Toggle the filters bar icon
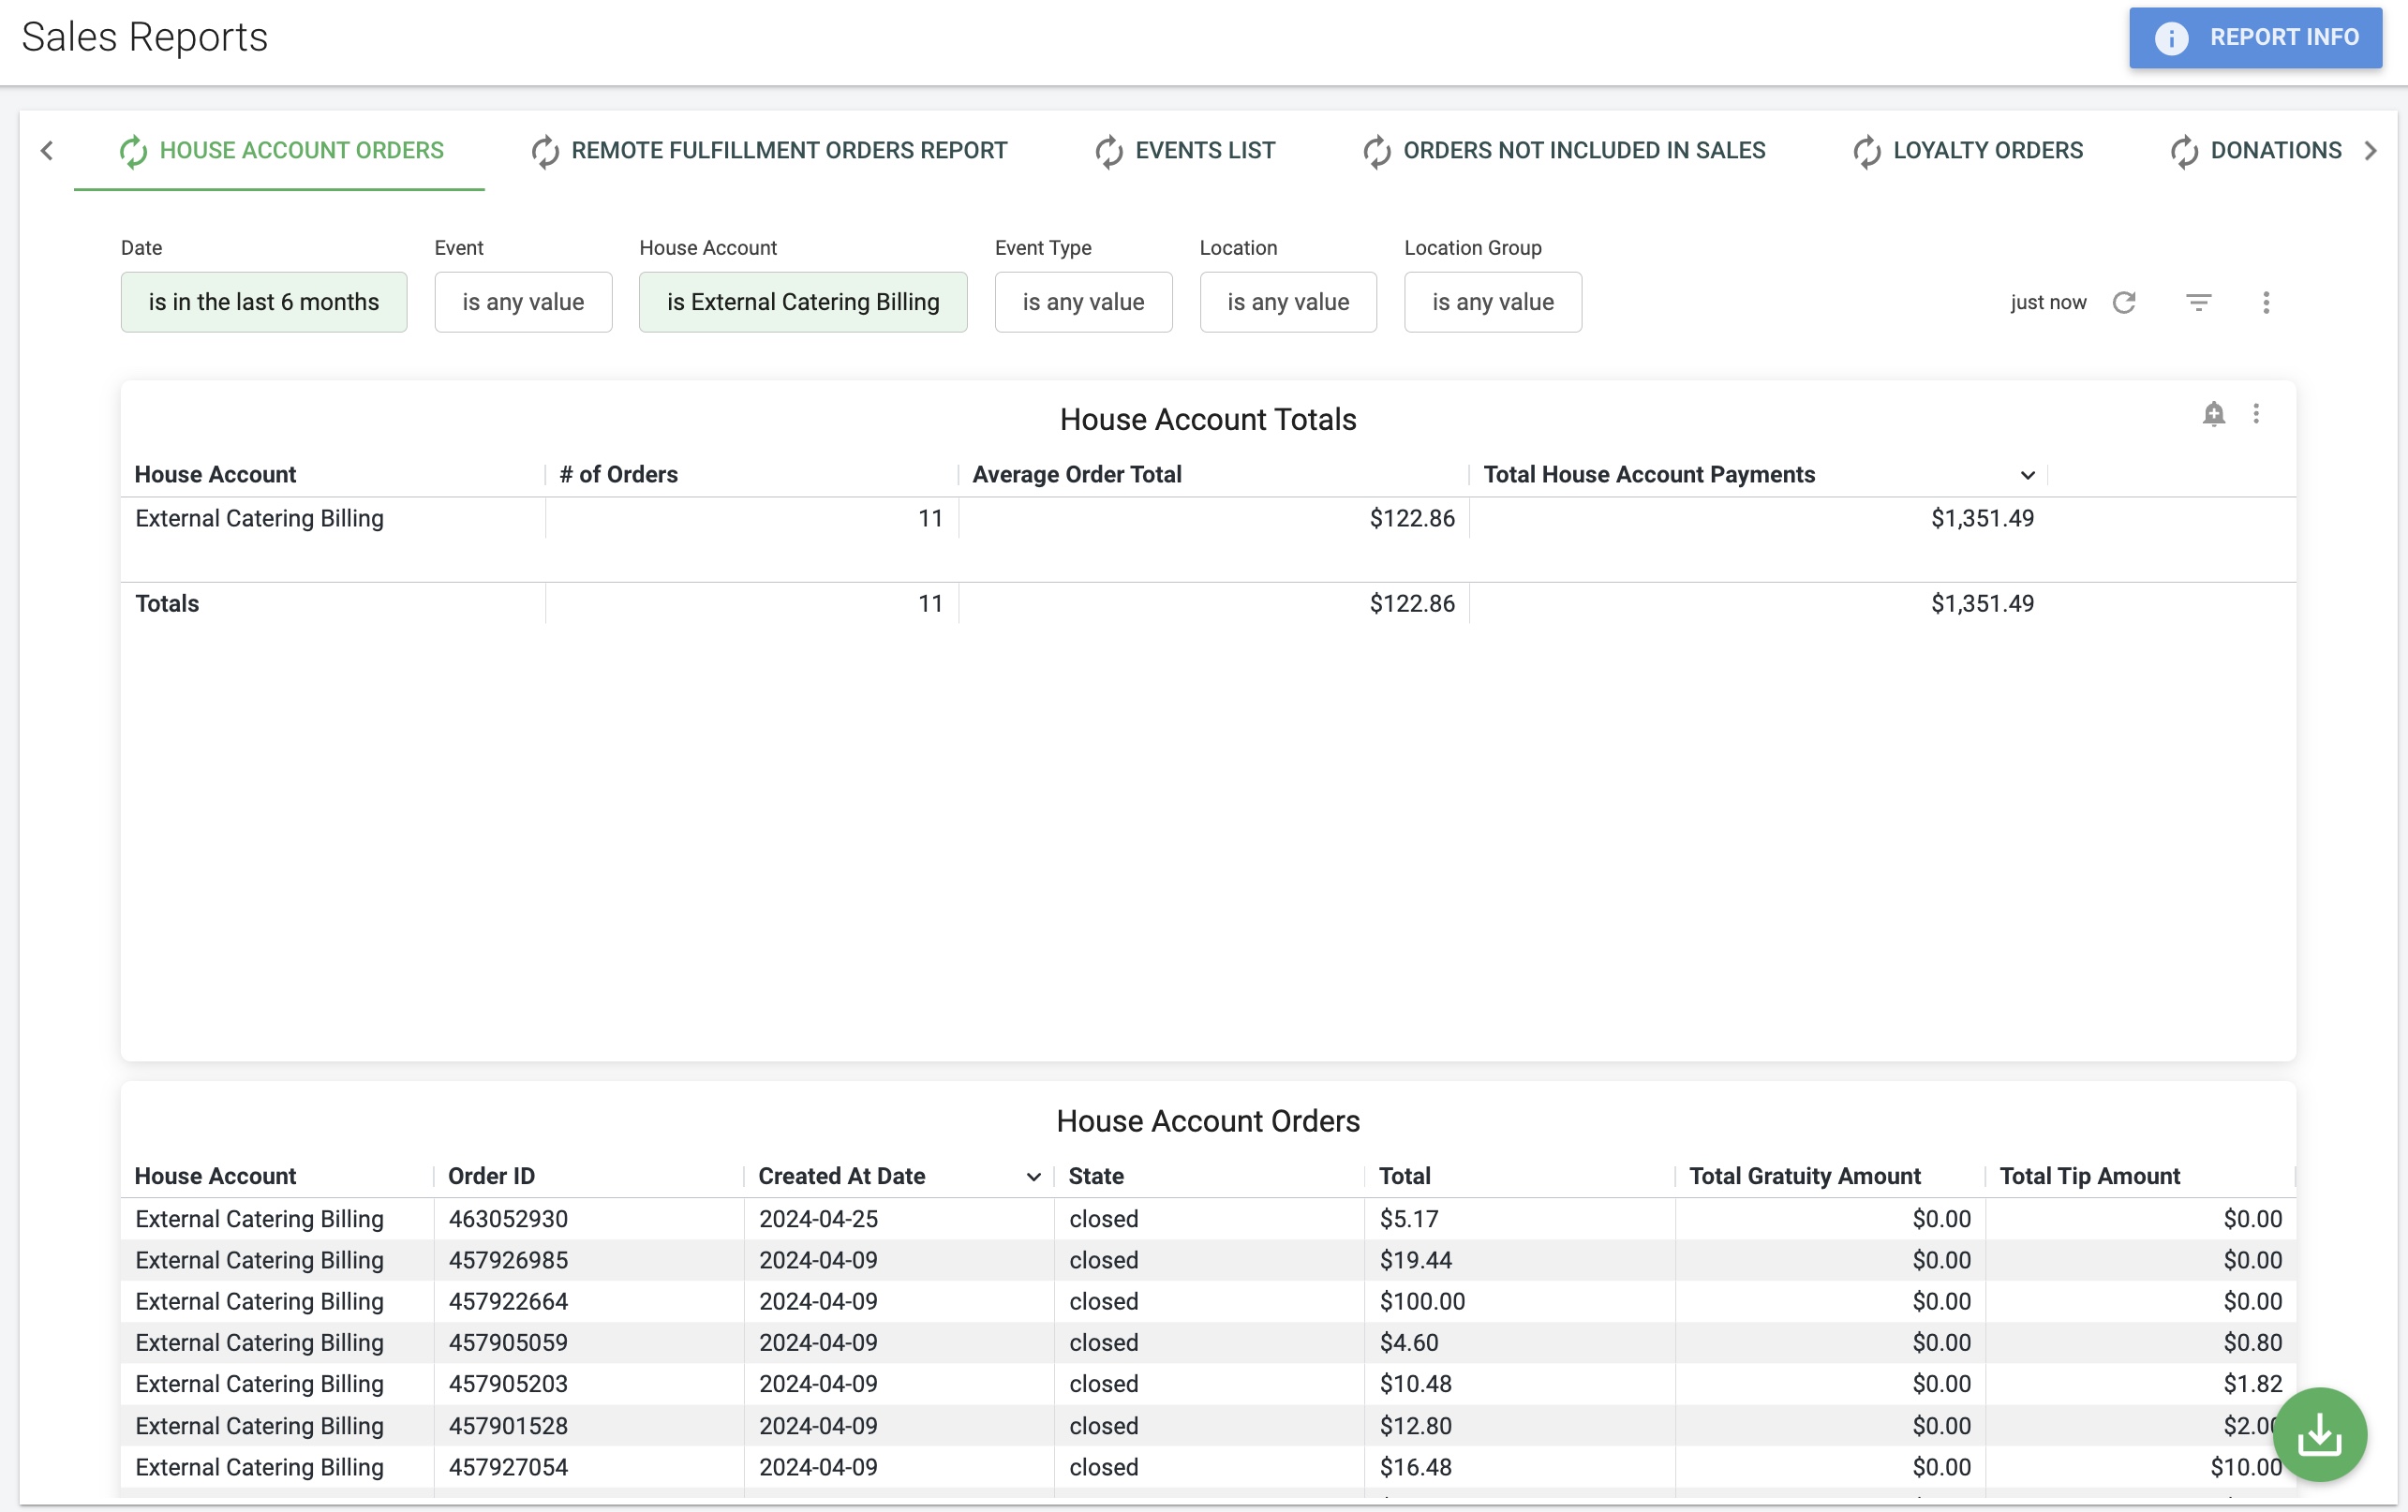Image resolution: width=2408 pixels, height=1512 pixels. [2198, 302]
